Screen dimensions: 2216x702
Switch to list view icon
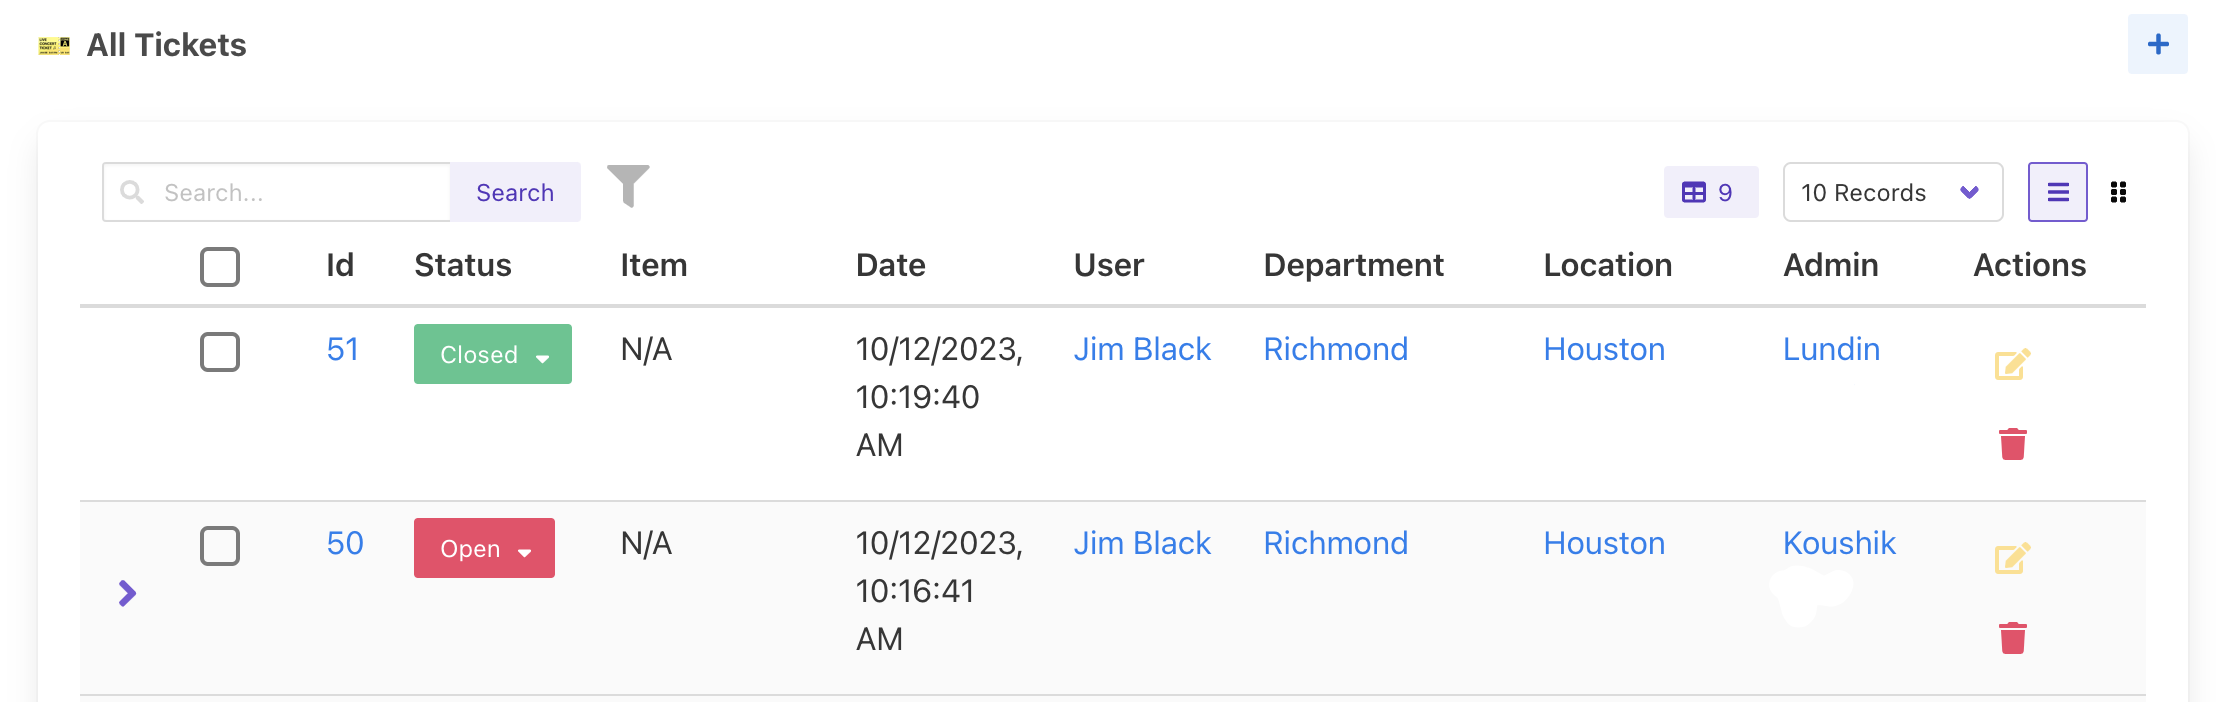(x=2057, y=192)
